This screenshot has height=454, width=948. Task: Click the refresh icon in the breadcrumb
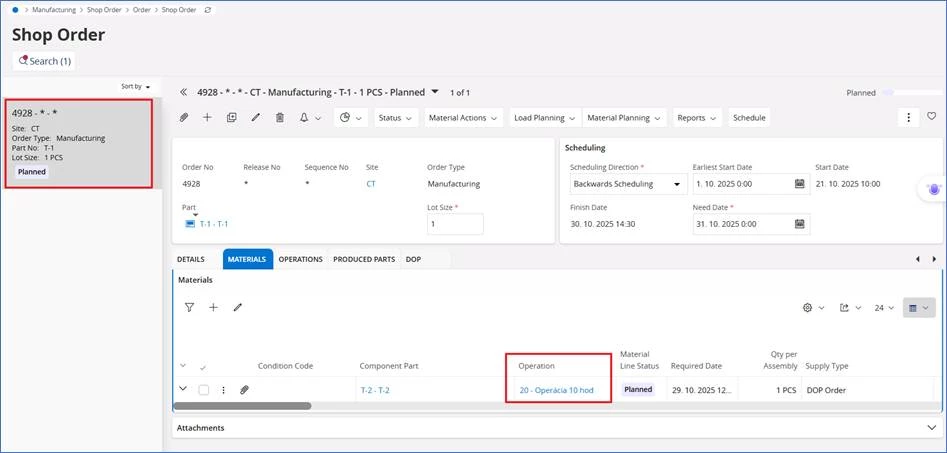[x=208, y=10]
